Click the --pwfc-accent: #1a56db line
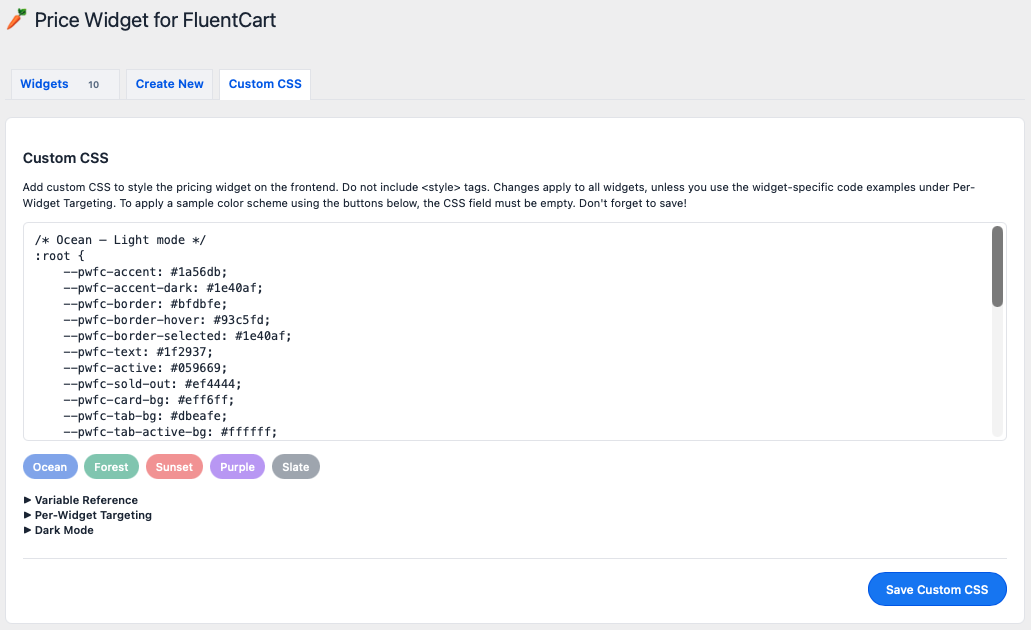Viewport: 1031px width, 630px height. (145, 272)
